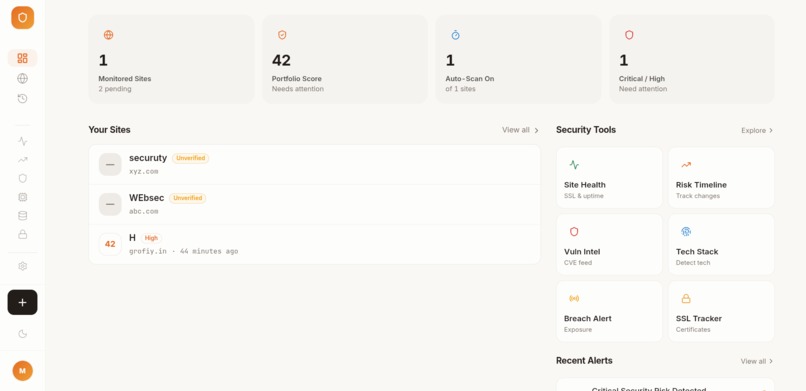
Task: Open the Vuln Intel tool label
Action: (582, 252)
